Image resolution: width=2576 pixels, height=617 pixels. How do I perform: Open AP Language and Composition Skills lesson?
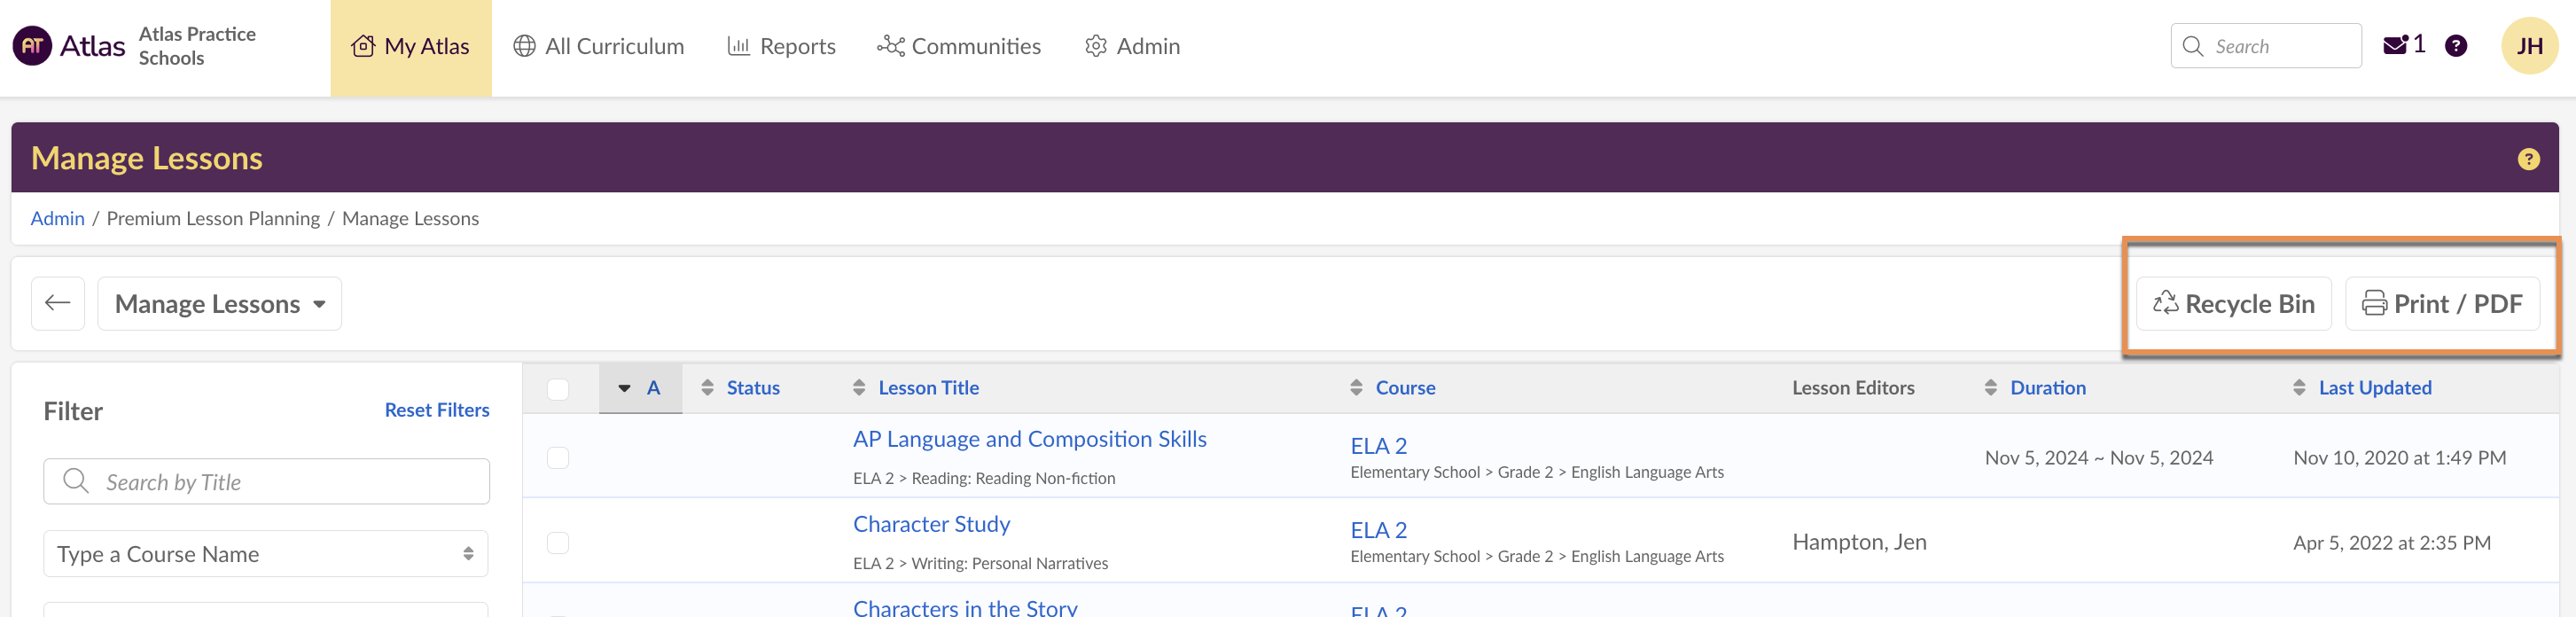click(x=1030, y=439)
